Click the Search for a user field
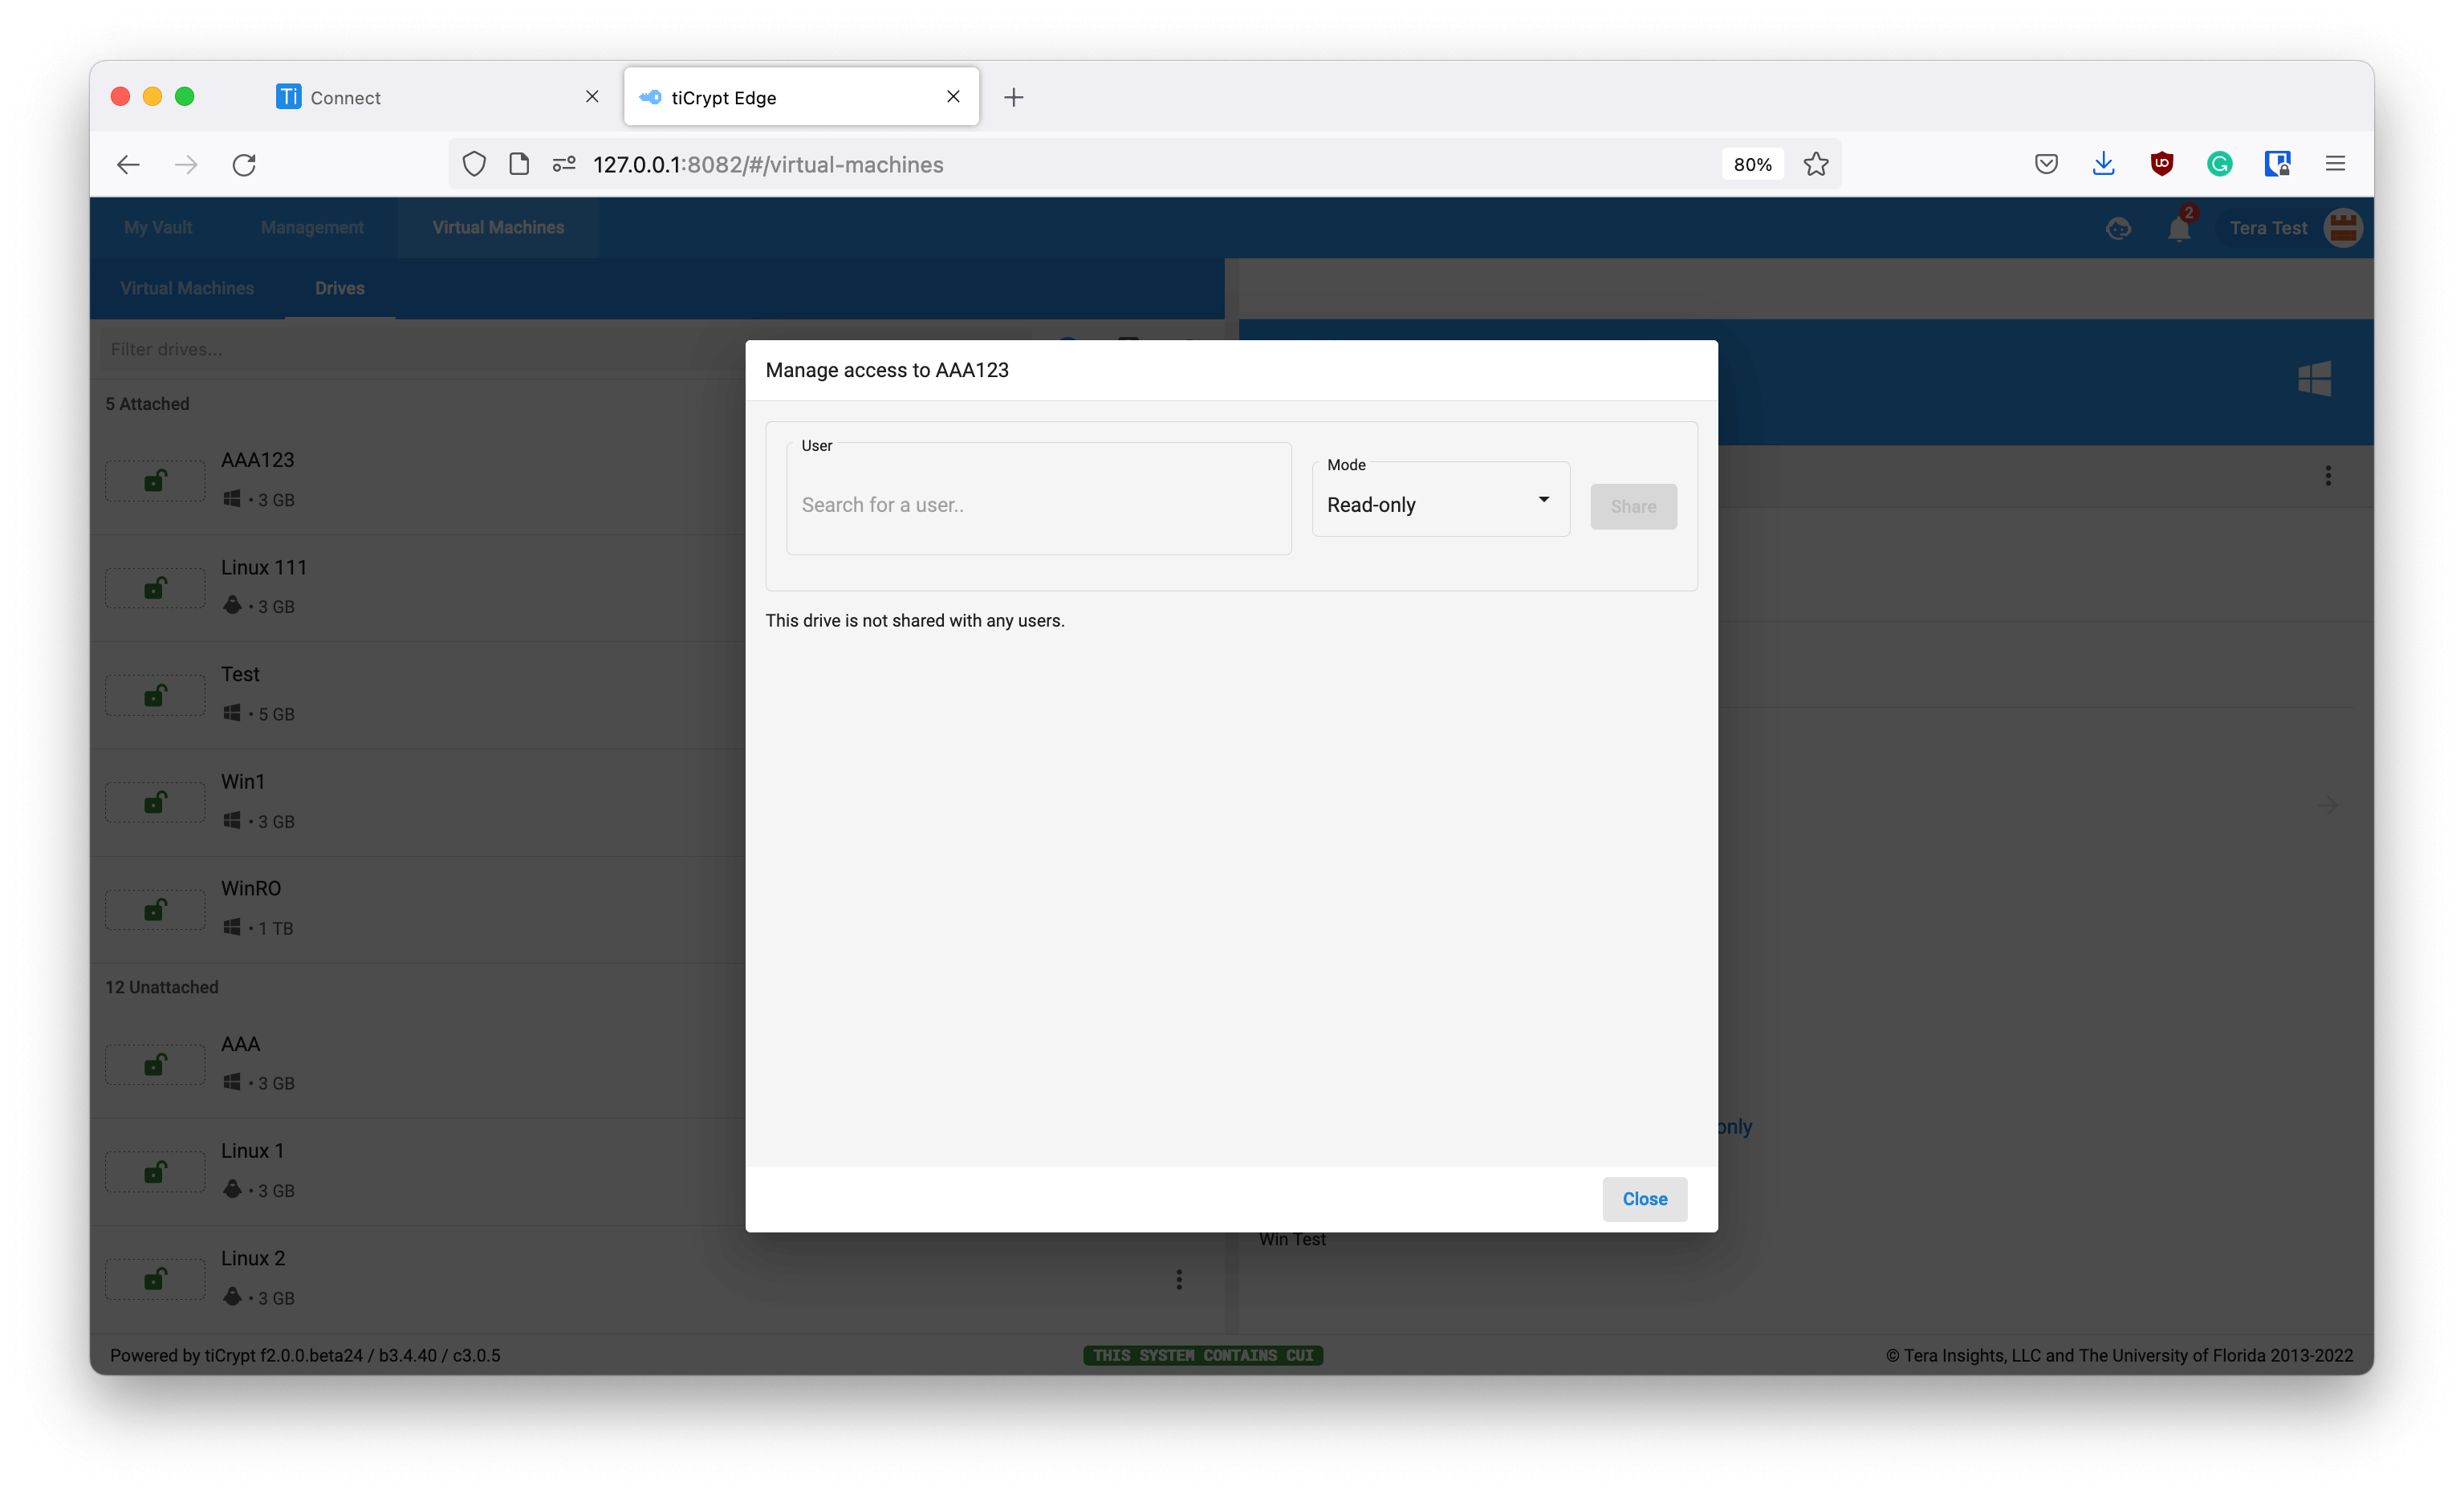The image size is (2464, 1494). (x=1038, y=505)
